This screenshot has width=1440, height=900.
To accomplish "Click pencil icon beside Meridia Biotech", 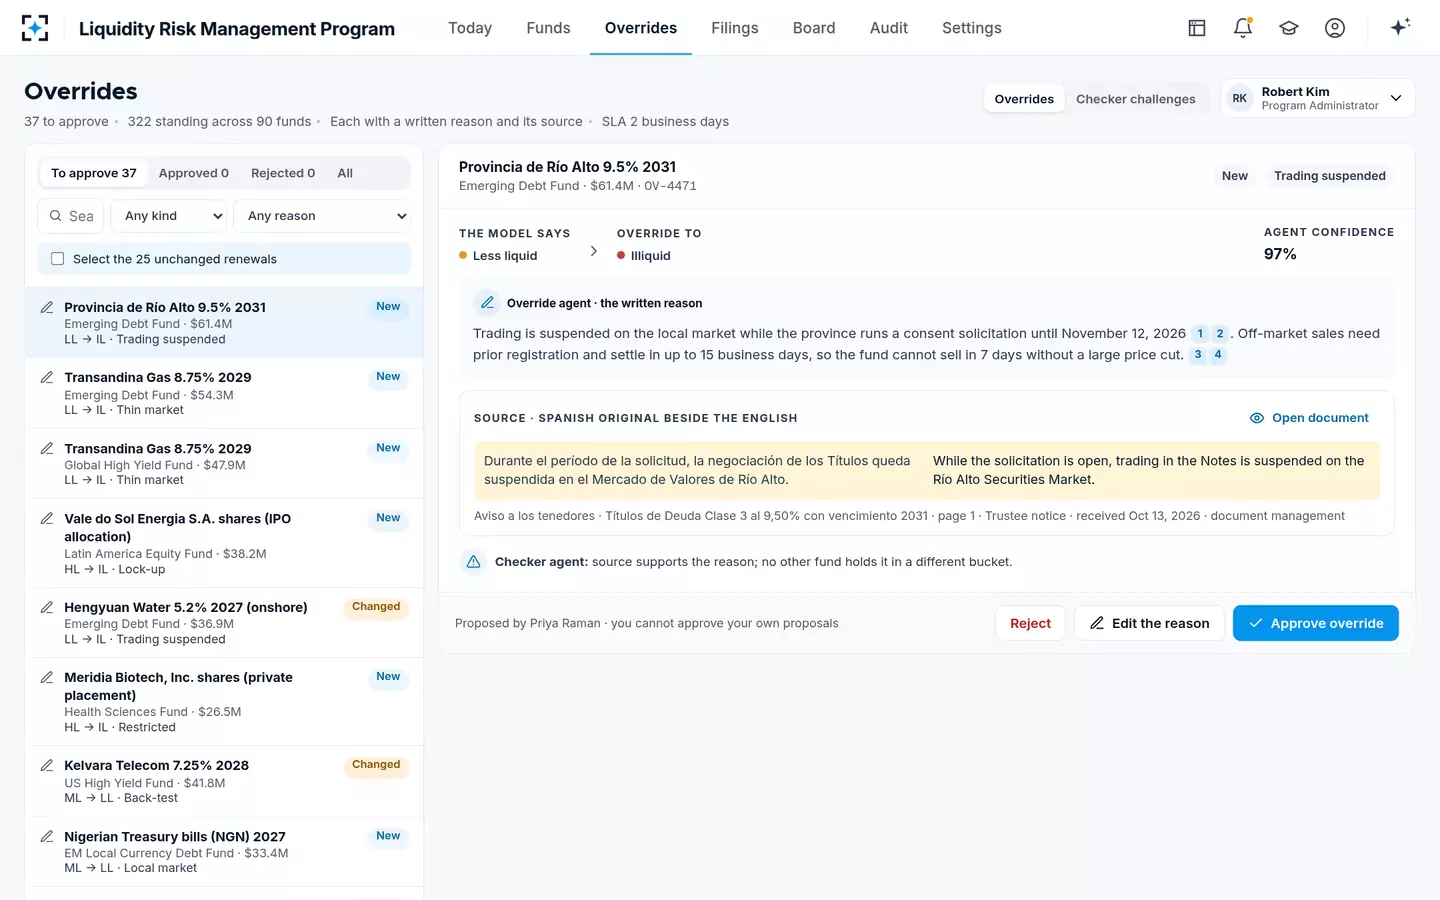I will 47,677.
